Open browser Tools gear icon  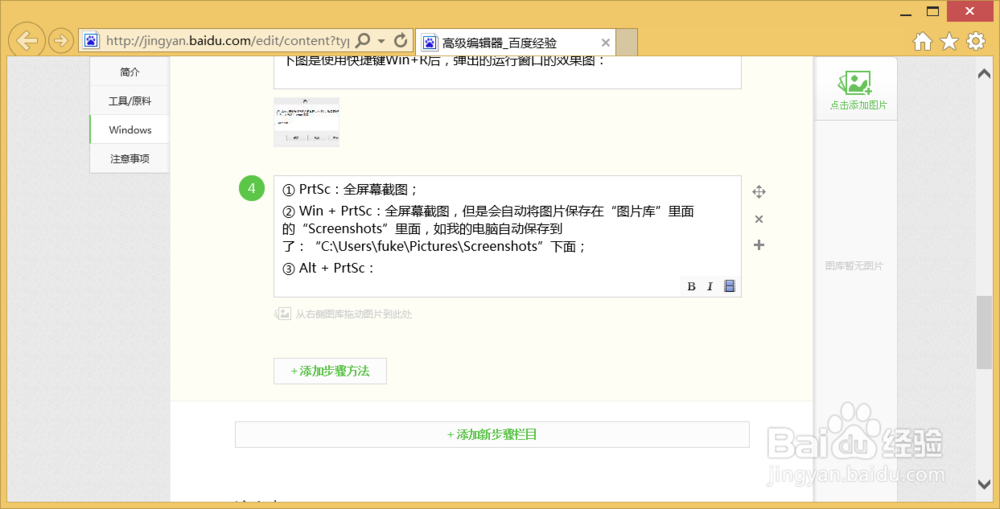(976, 41)
